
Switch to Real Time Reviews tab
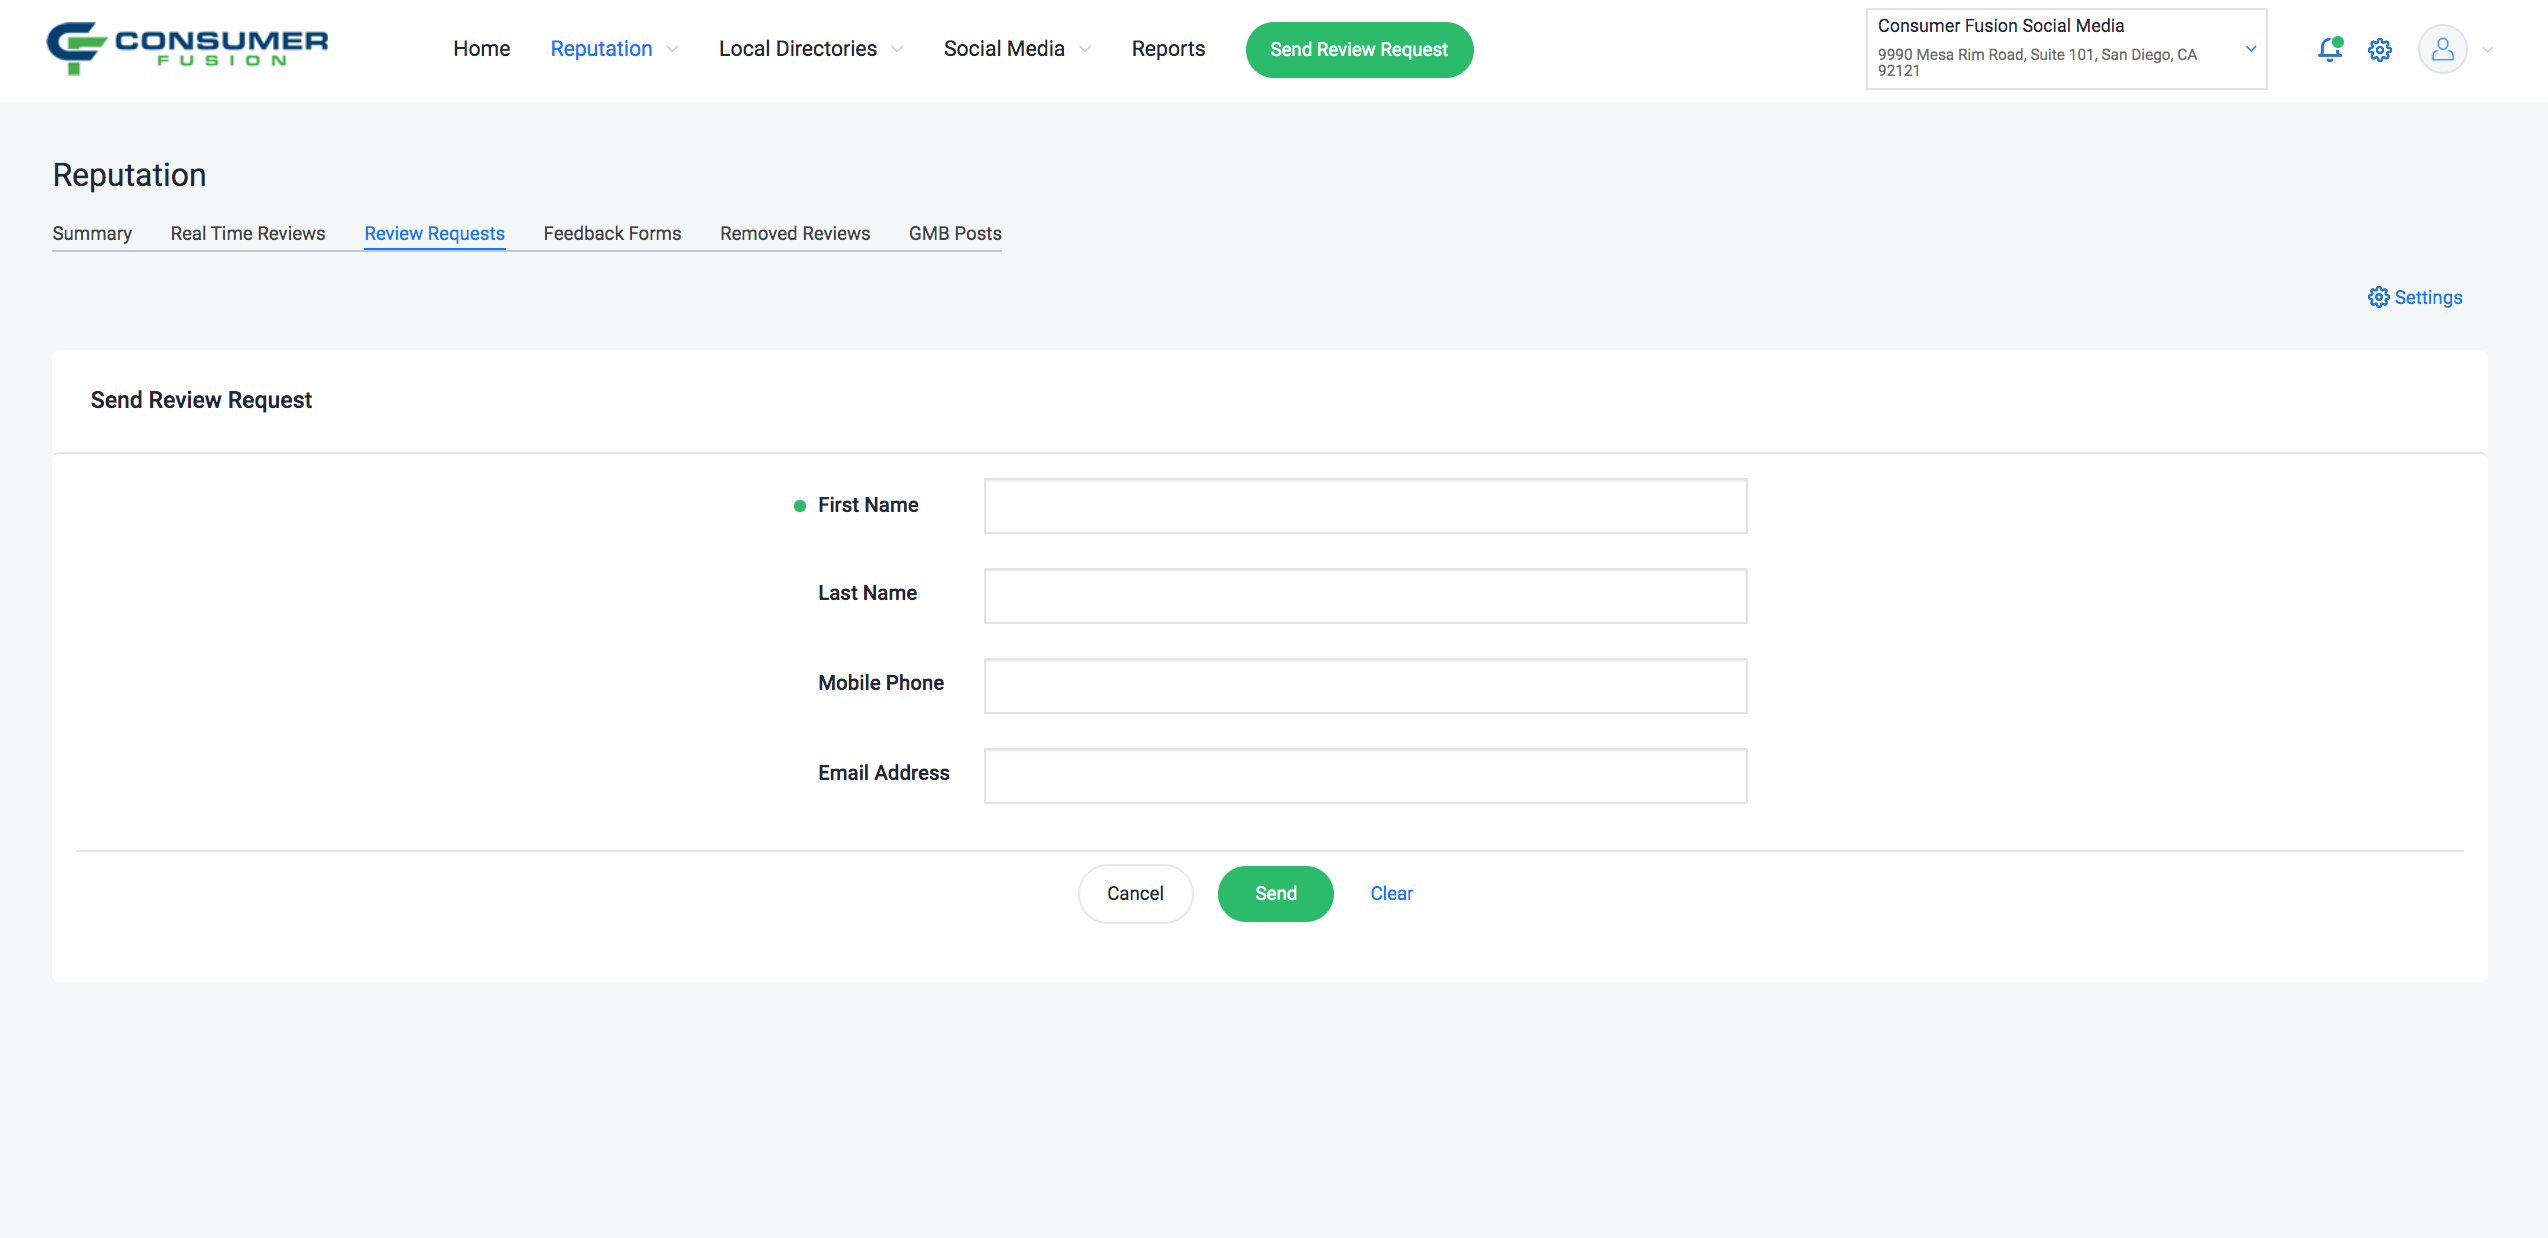tap(247, 233)
